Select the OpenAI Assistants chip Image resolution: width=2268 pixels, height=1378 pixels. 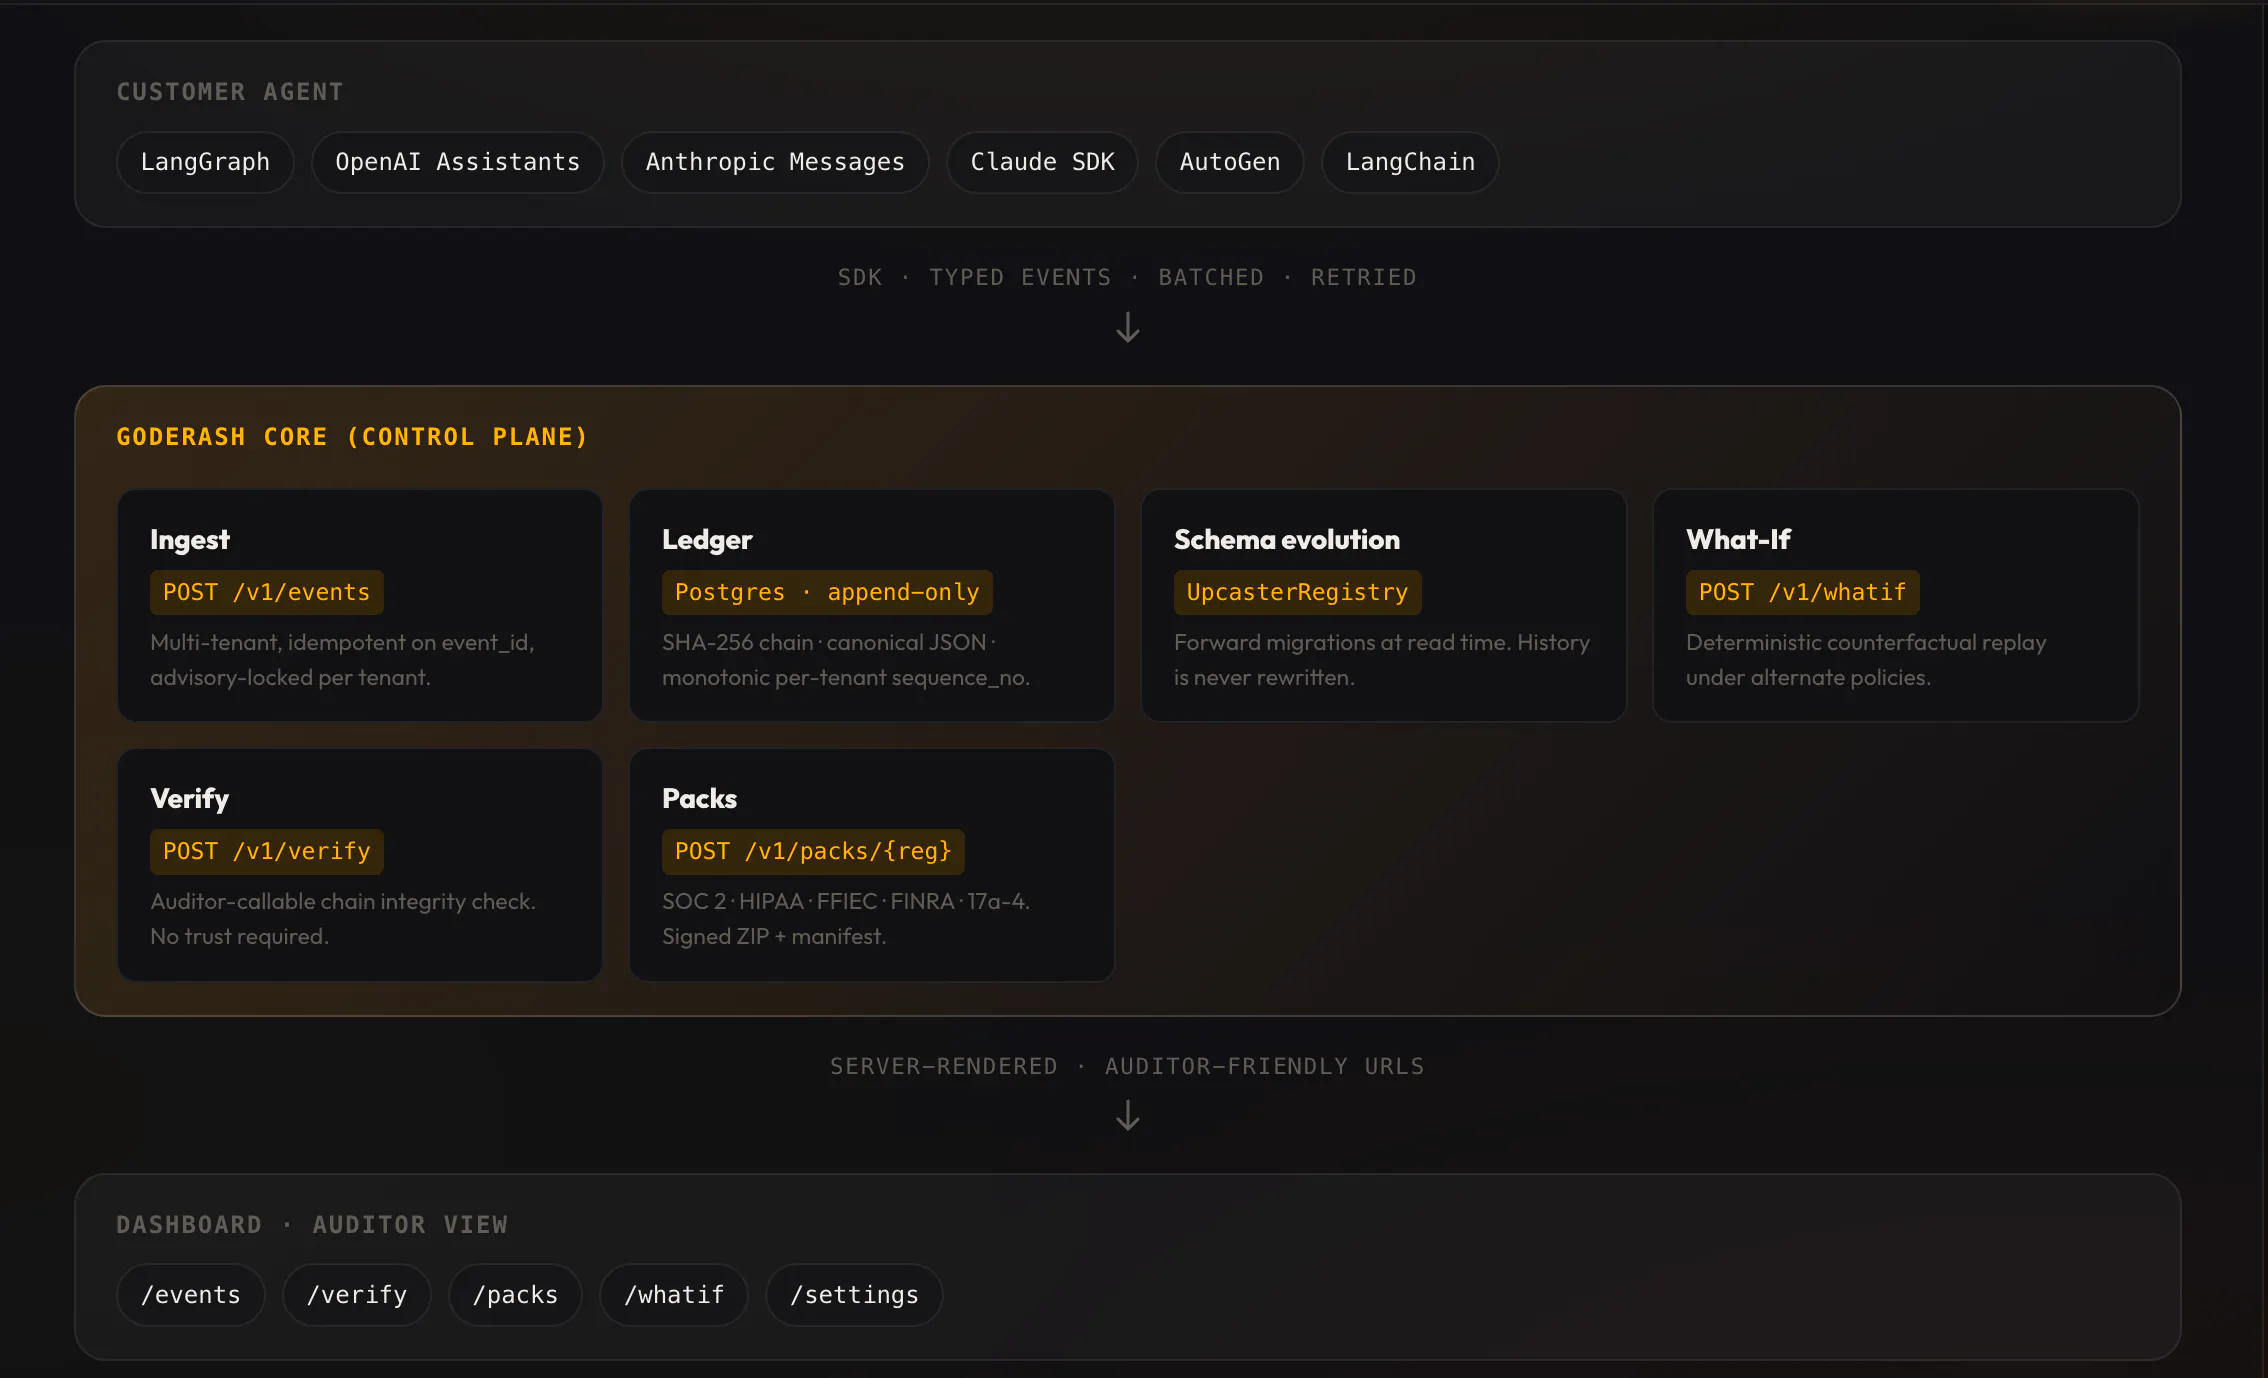click(457, 162)
